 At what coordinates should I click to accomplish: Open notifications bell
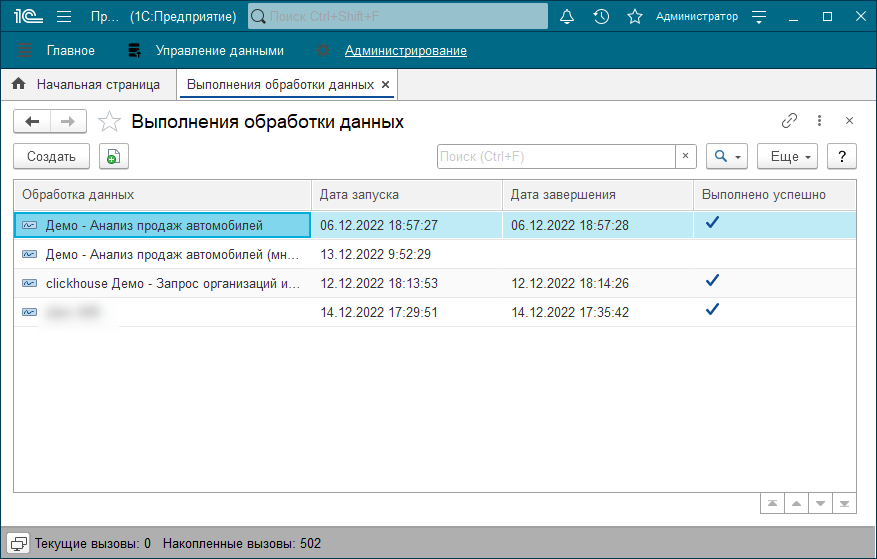coord(567,16)
